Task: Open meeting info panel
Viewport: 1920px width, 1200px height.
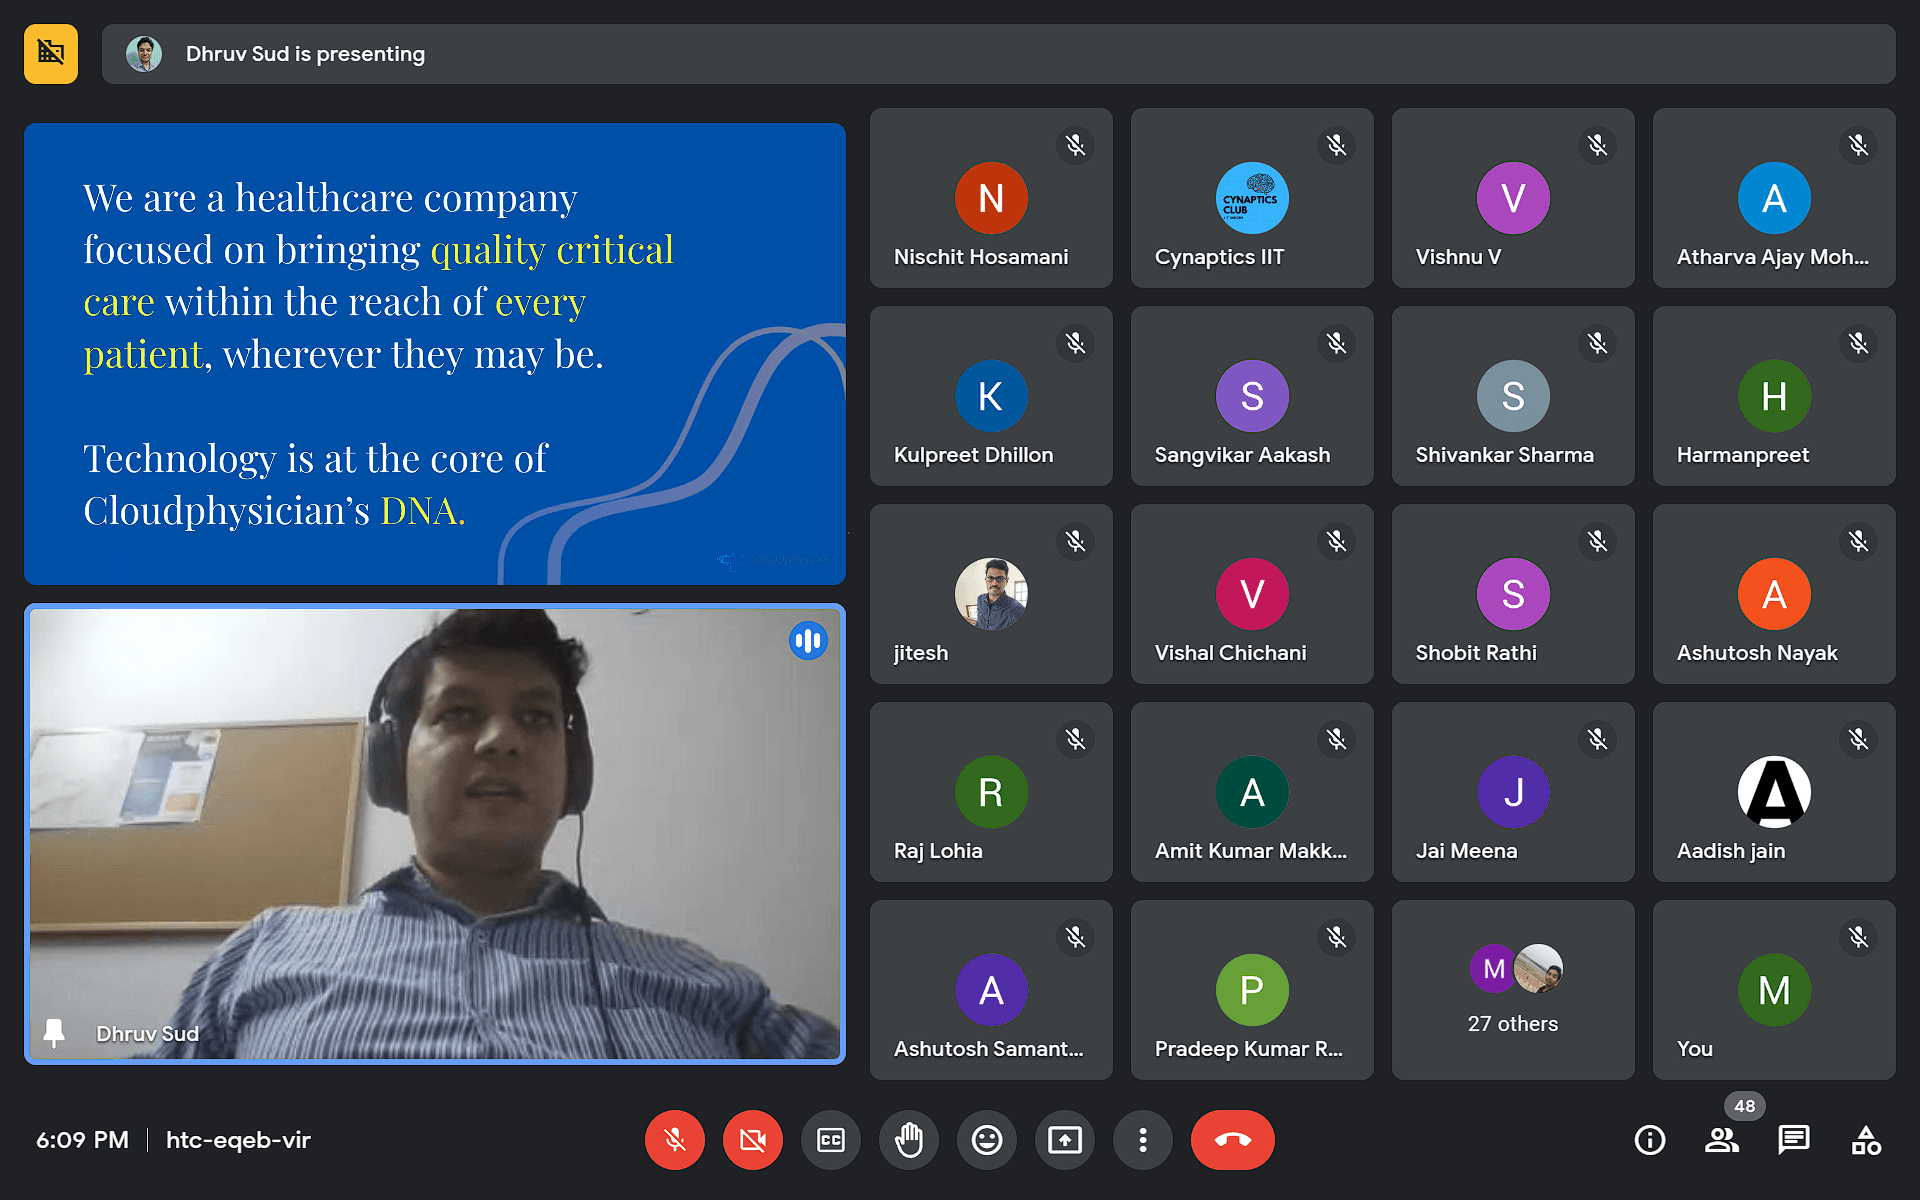Action: click(1649, 1139)
